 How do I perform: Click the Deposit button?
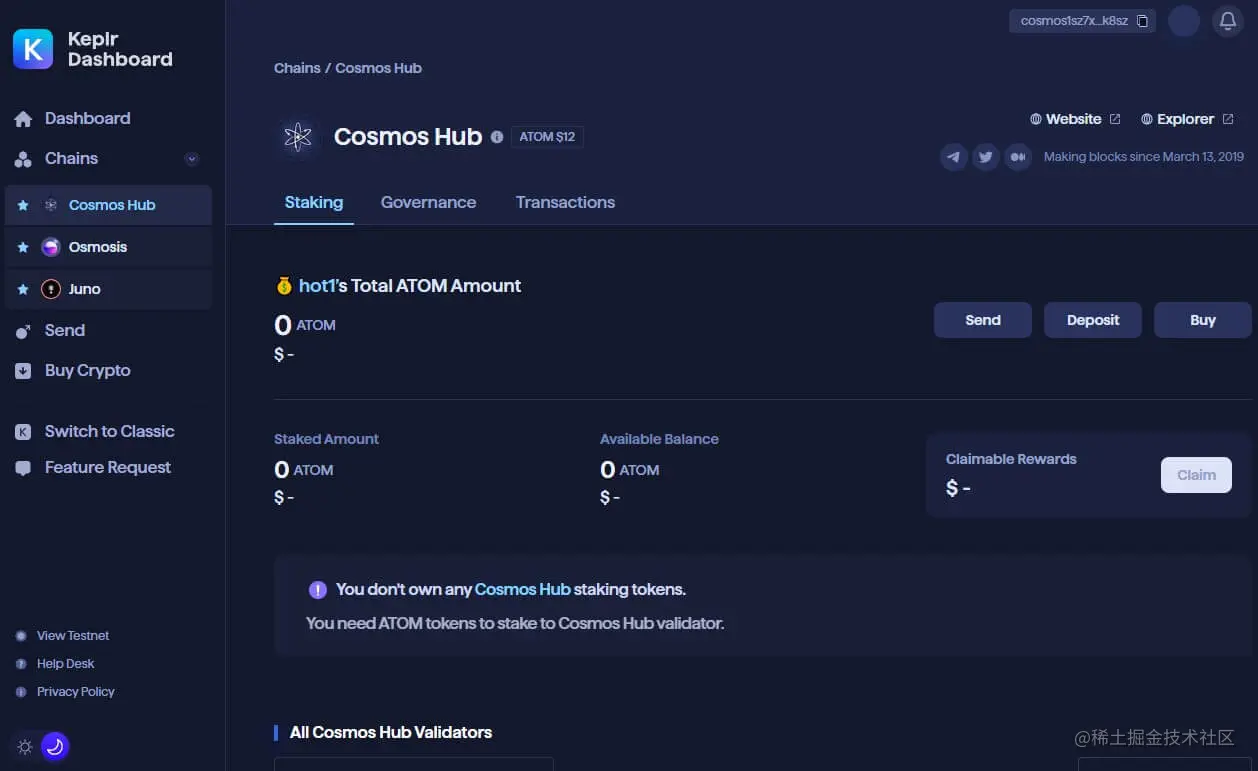pyautogui.click(x=1093, y=320)
